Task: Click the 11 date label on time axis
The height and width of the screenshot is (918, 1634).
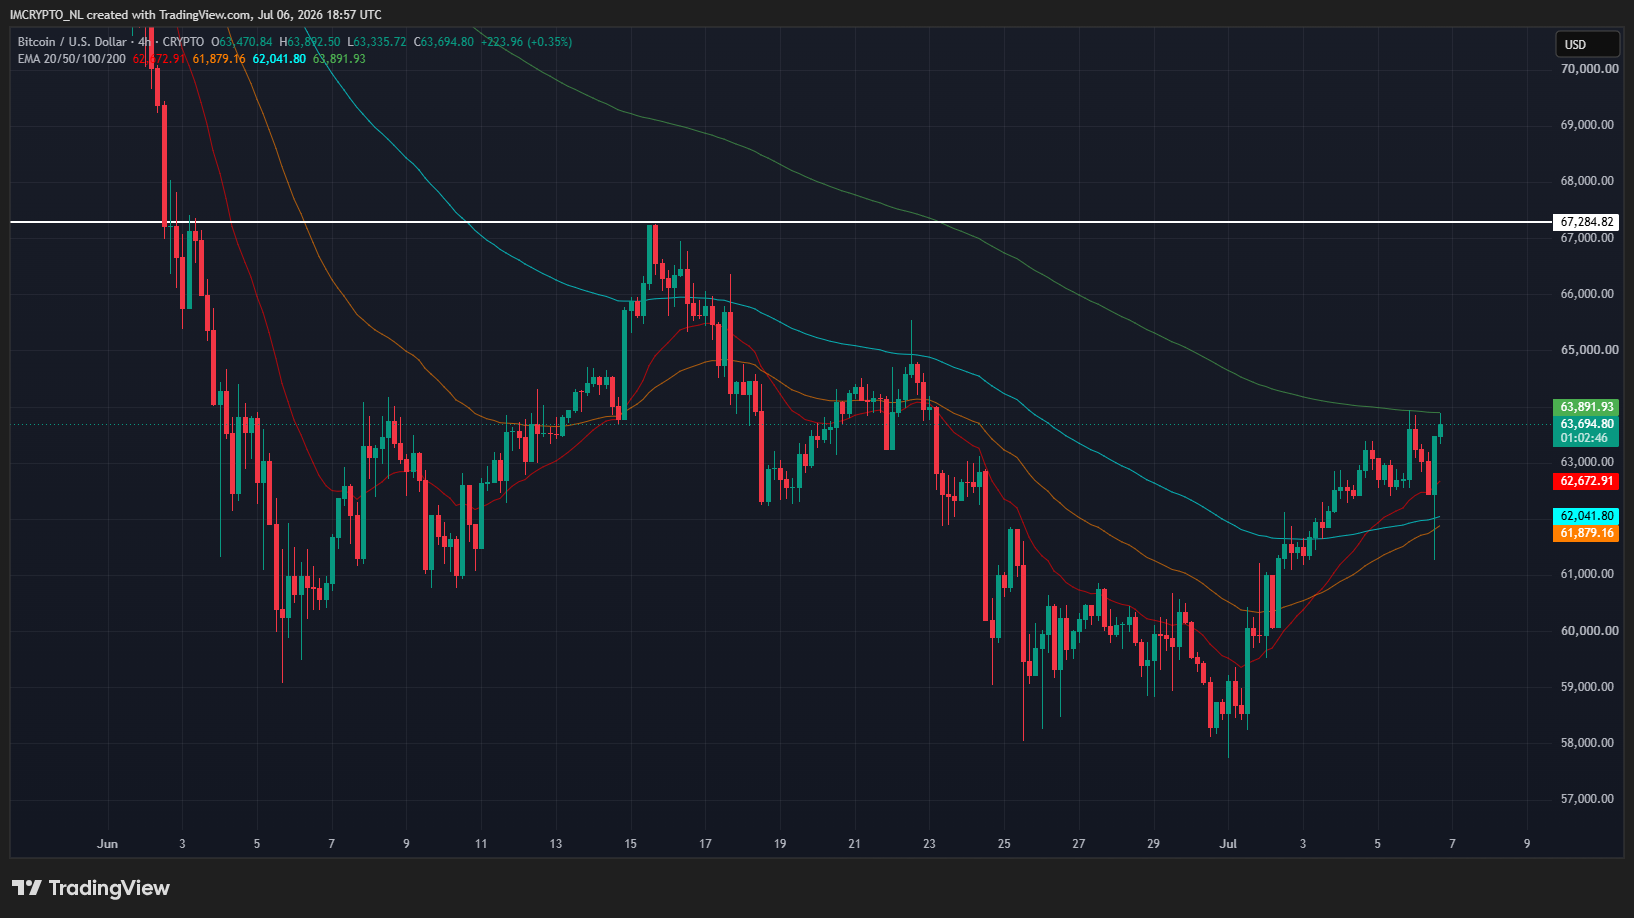Action: (x=481, y=844)
